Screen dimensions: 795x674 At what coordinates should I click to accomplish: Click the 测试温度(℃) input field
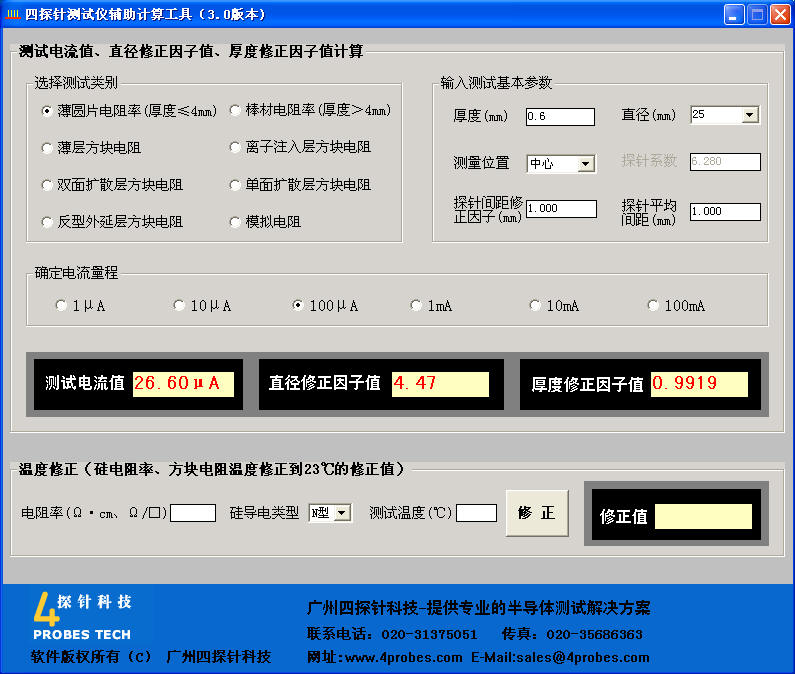tap(476, 513)
